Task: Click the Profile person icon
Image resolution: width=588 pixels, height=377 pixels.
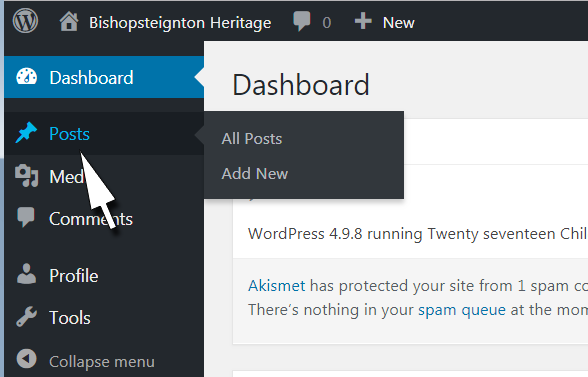Action: (x=27, y=273)
